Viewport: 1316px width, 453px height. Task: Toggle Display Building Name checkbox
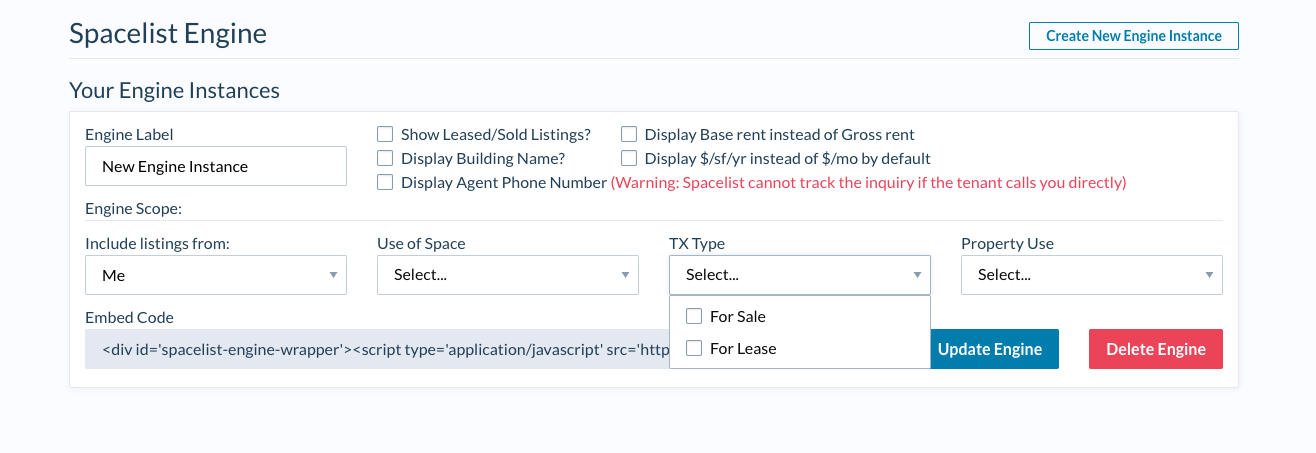point(385,158)
